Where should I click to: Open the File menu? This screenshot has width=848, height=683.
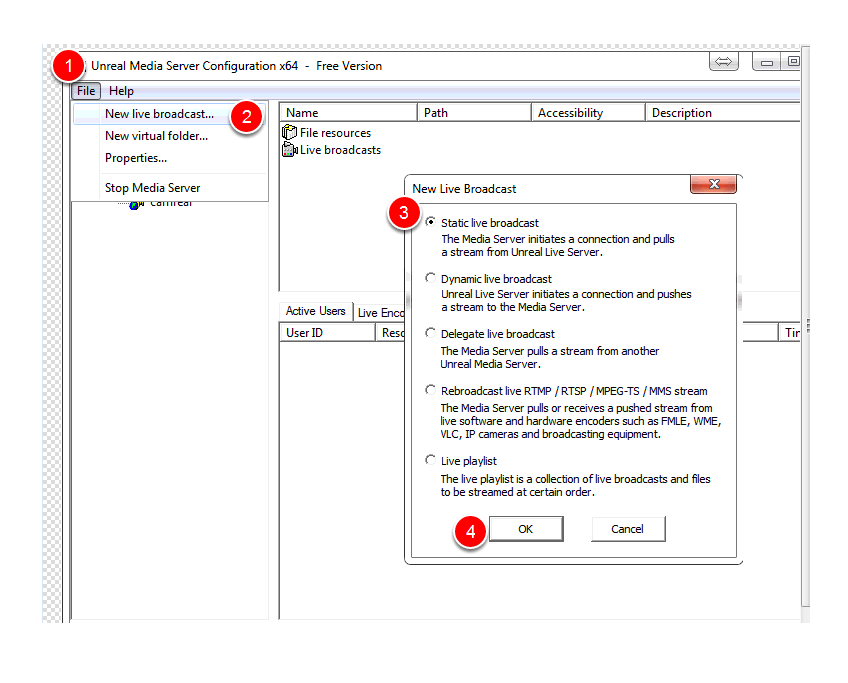[86, 91]
